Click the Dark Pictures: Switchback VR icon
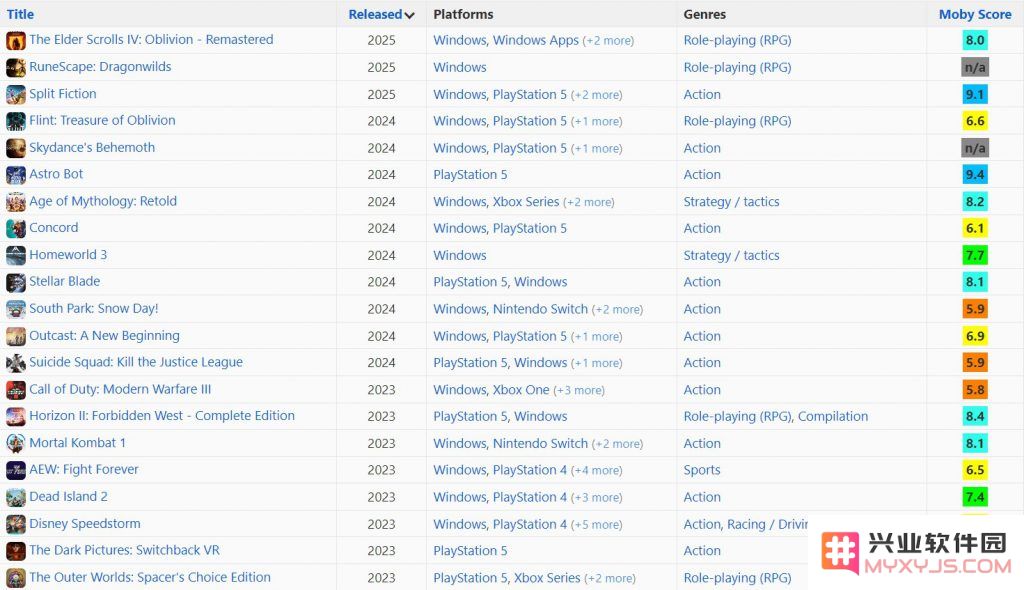The image size is (1024, 590). [x=16, y=551]
